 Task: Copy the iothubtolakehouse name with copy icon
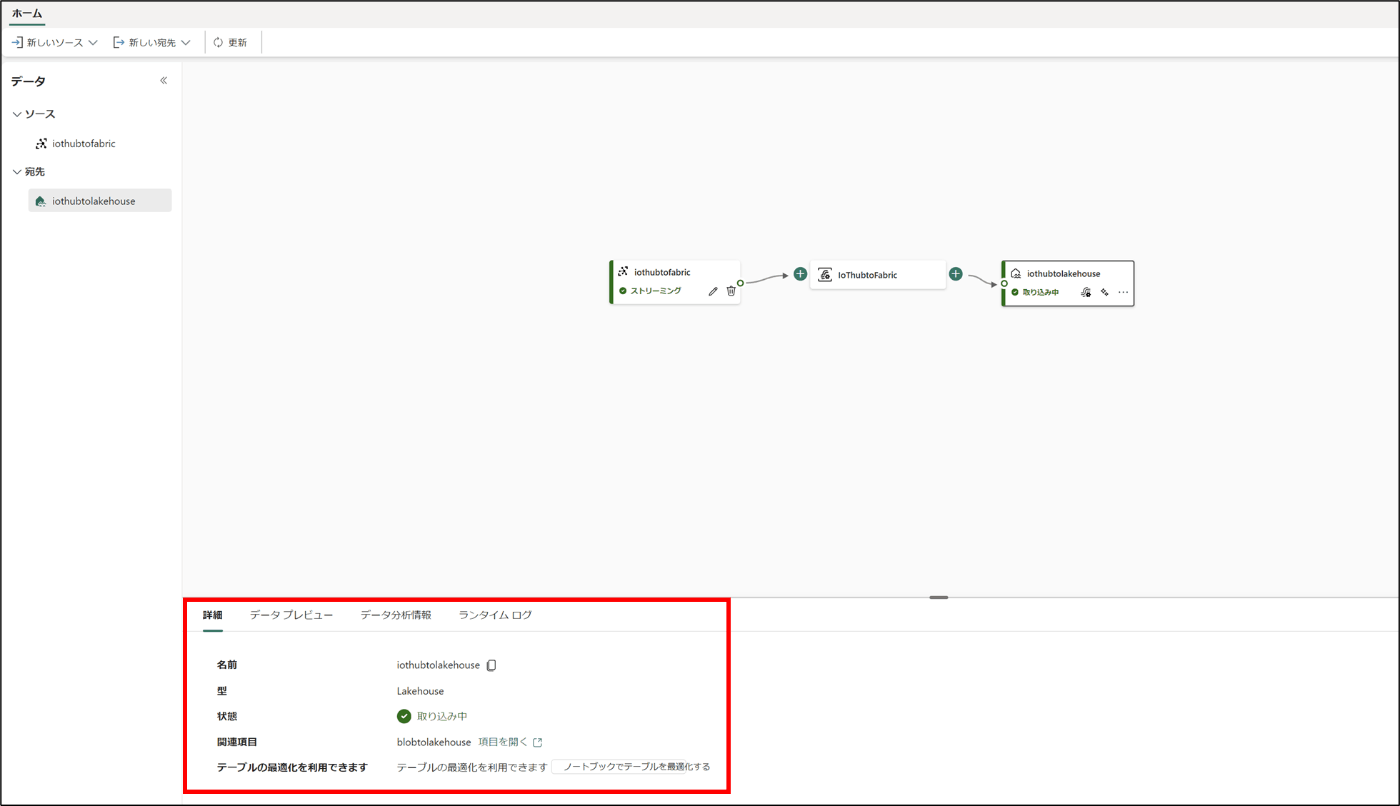[491, 665]
